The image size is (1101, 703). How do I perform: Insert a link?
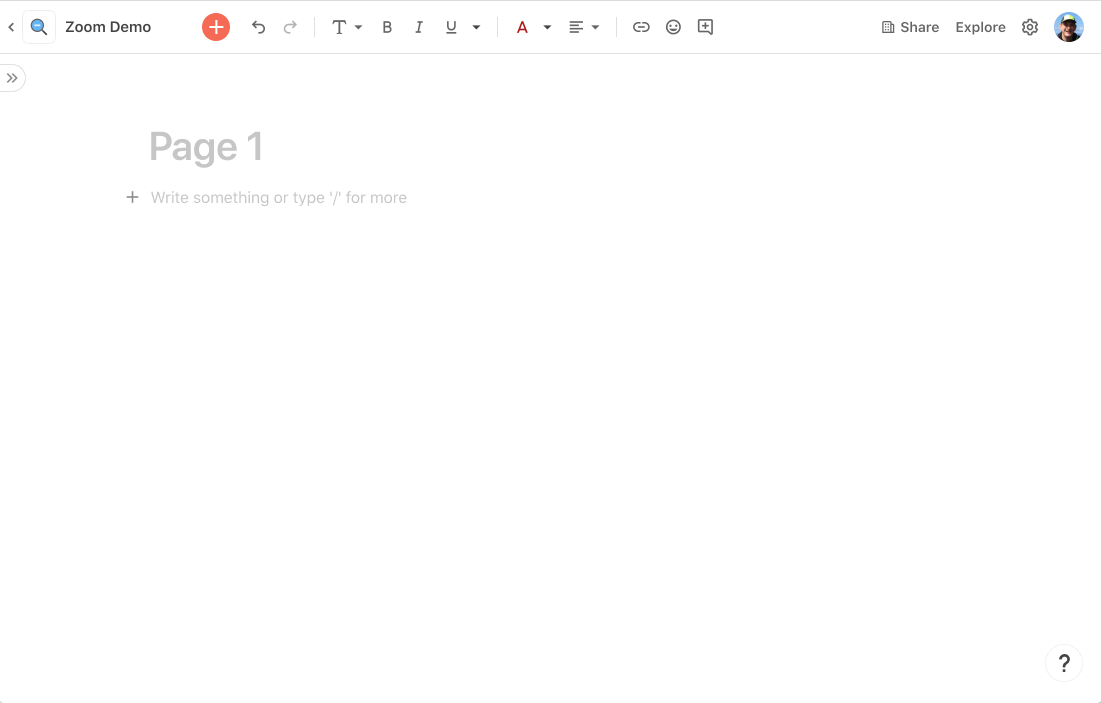[x=641, y=27]
